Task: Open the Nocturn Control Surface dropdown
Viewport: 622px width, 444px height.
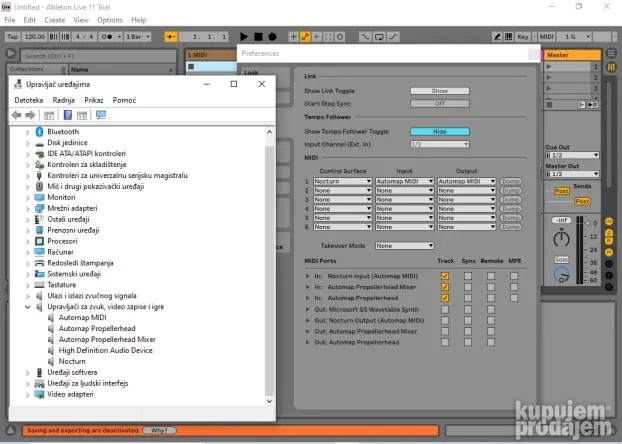Action: coord(342,181)
